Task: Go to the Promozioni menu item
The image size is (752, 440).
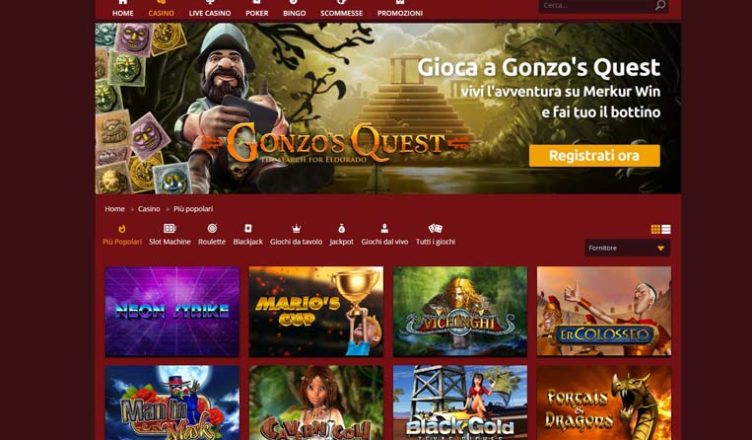Action: 400,13
